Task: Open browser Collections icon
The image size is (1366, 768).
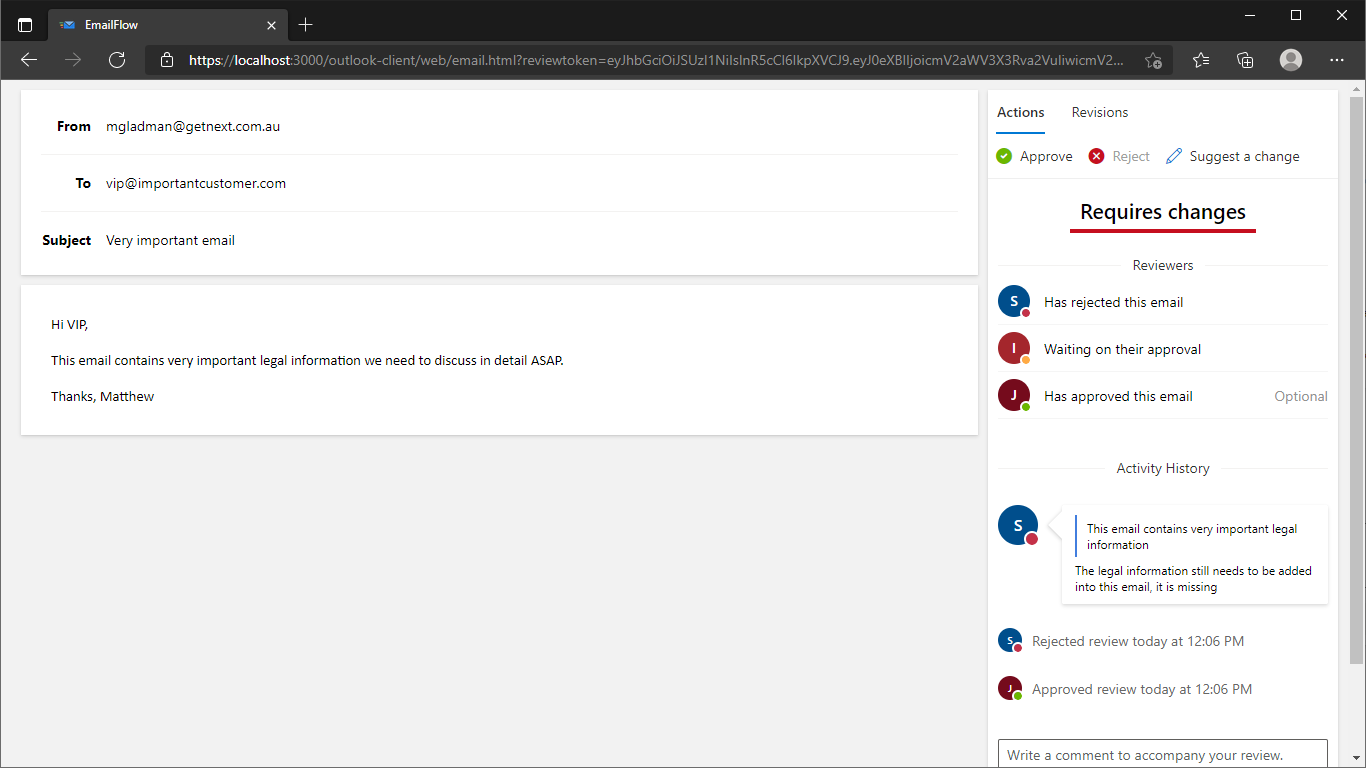Action: click(x=1245, y=60)
